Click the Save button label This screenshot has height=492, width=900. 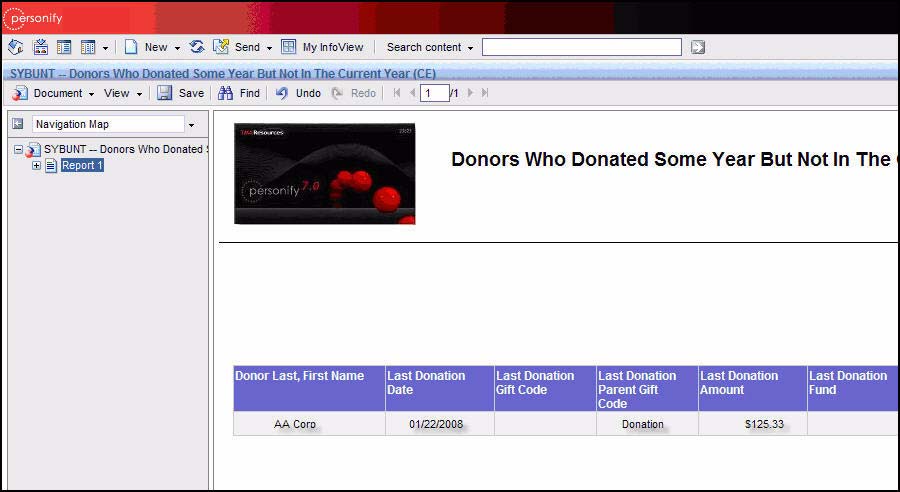coord(191,93)
